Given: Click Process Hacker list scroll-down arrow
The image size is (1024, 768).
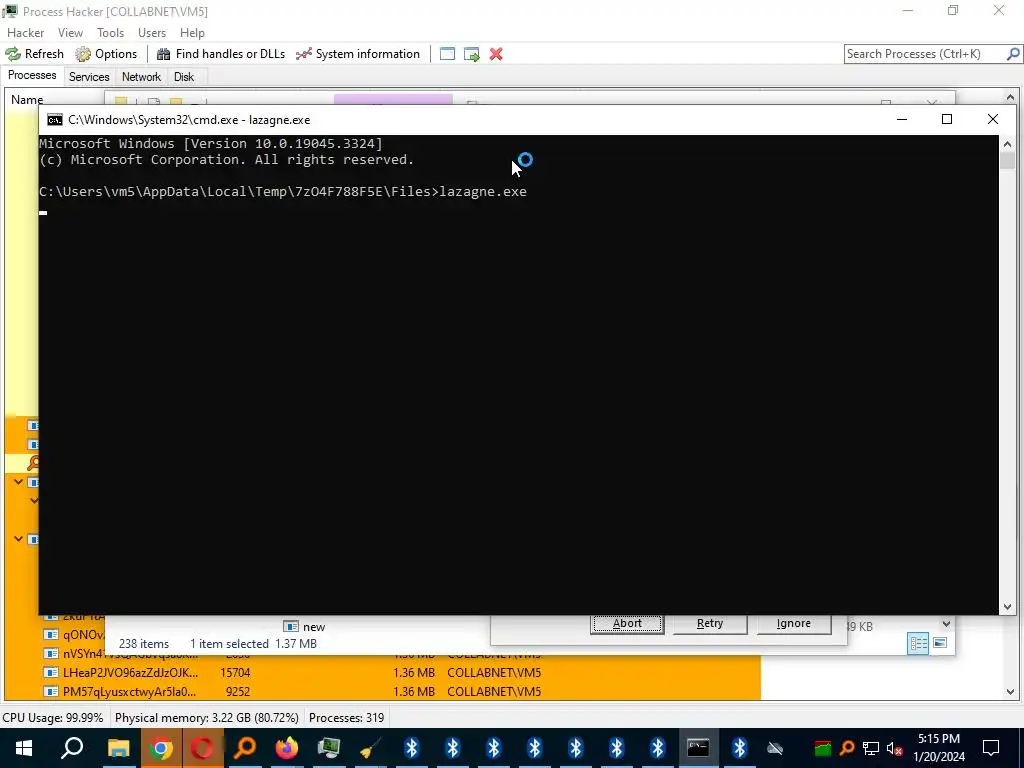Looking at the screenshot, I should coord(1010,692).
